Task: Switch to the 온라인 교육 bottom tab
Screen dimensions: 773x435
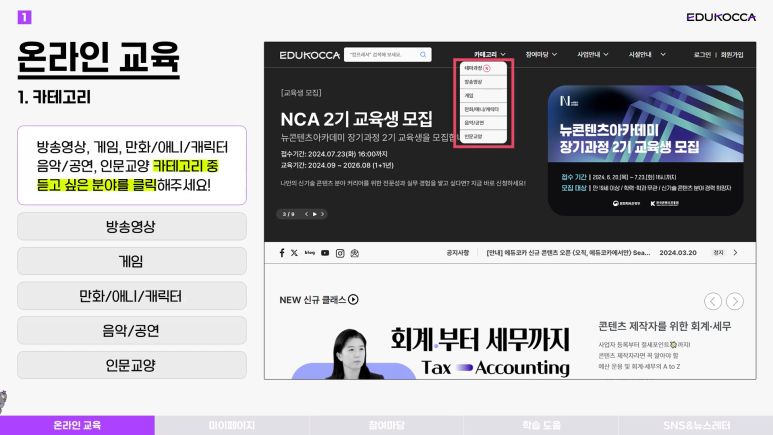Action: point(77,425)
